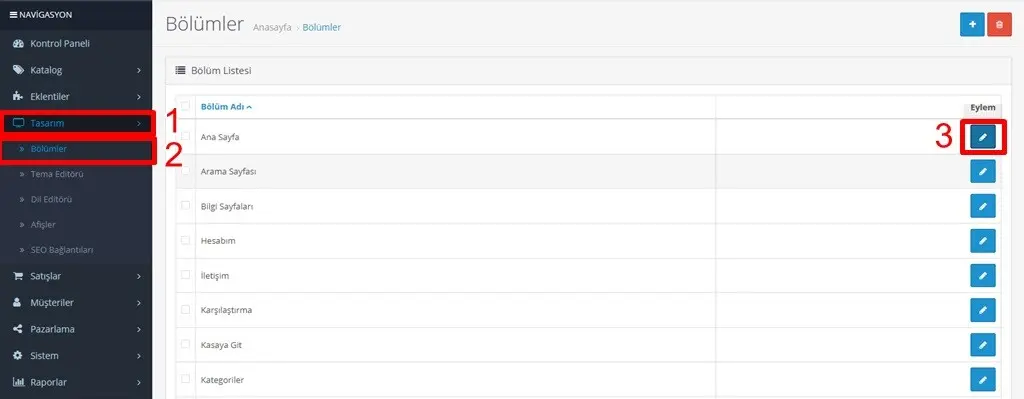Edit the Arama Sayfası layout with pencil

tap(983, 171)
